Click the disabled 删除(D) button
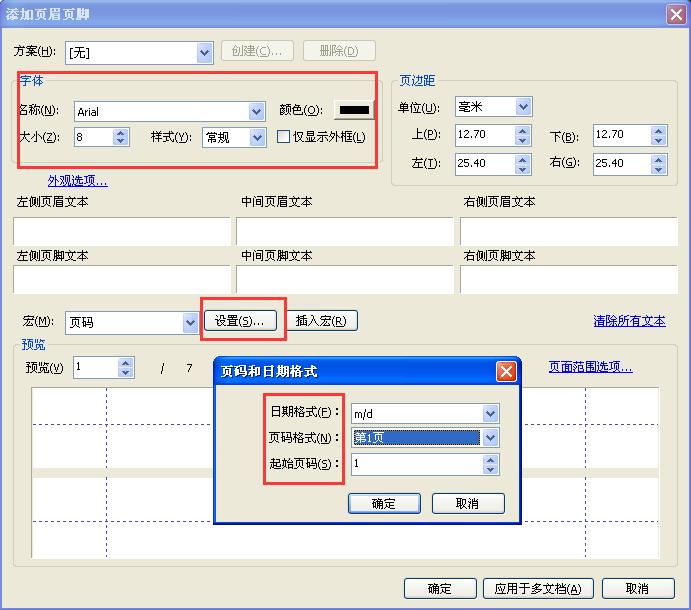The width and height of the screenshot is (691, 610). click(339, 51)
